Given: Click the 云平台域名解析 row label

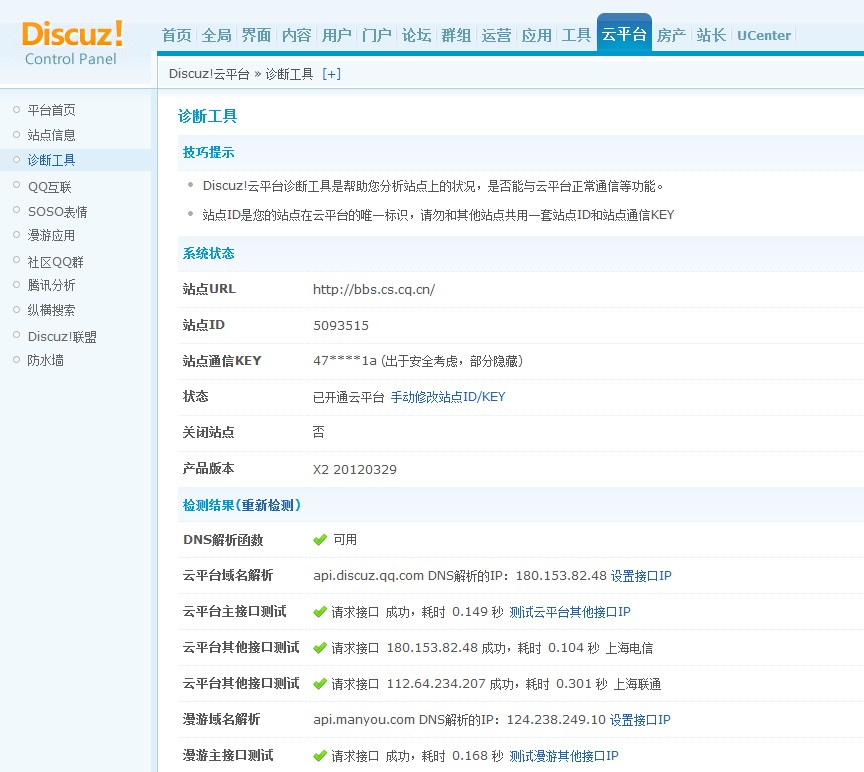Looking at the screenshot, I should (x=228, y=575).
